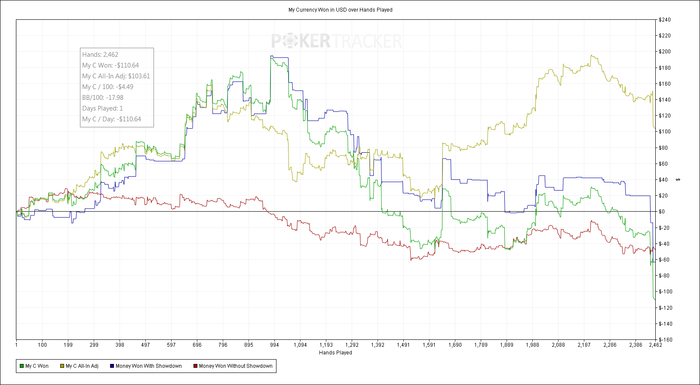Click the x-axis tick label 895
Screen dimensions: 700x385
249,345
